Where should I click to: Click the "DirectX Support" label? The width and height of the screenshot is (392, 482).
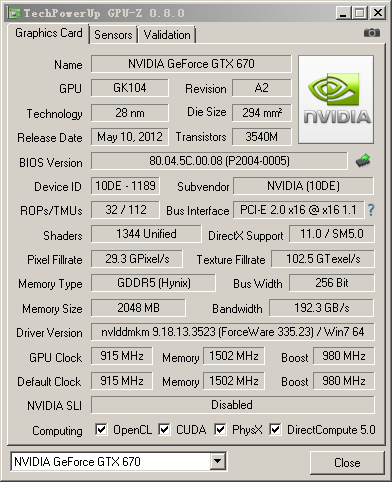[246, 236]
